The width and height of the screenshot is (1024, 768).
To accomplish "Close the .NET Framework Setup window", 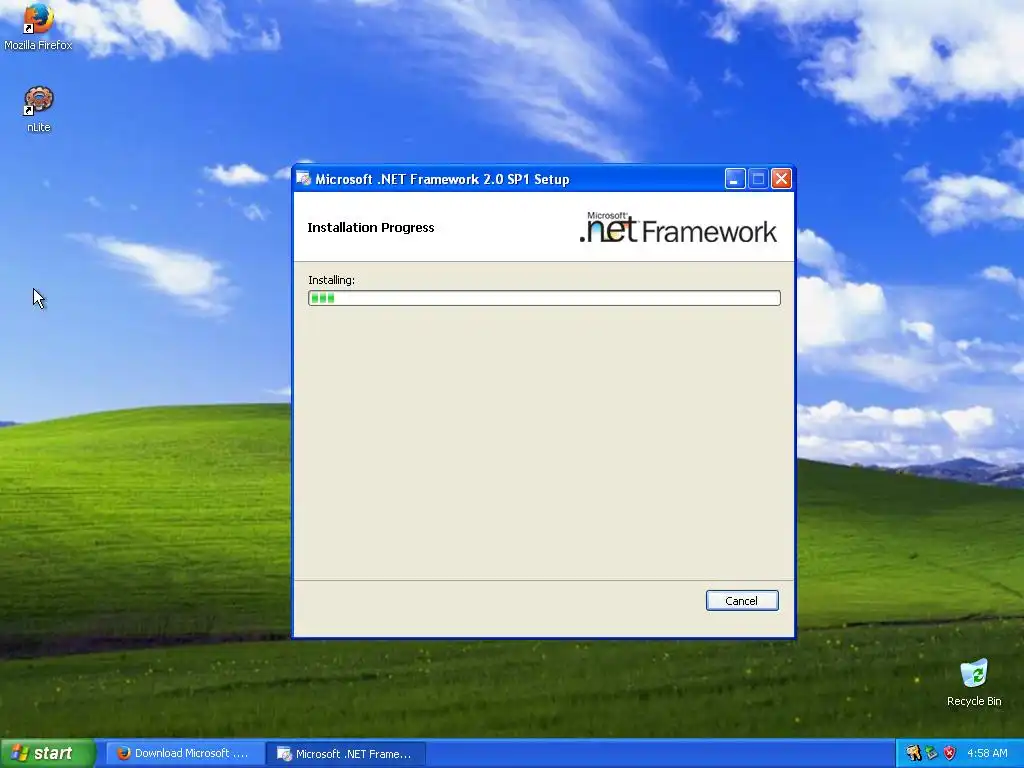I will pos(782,179).
